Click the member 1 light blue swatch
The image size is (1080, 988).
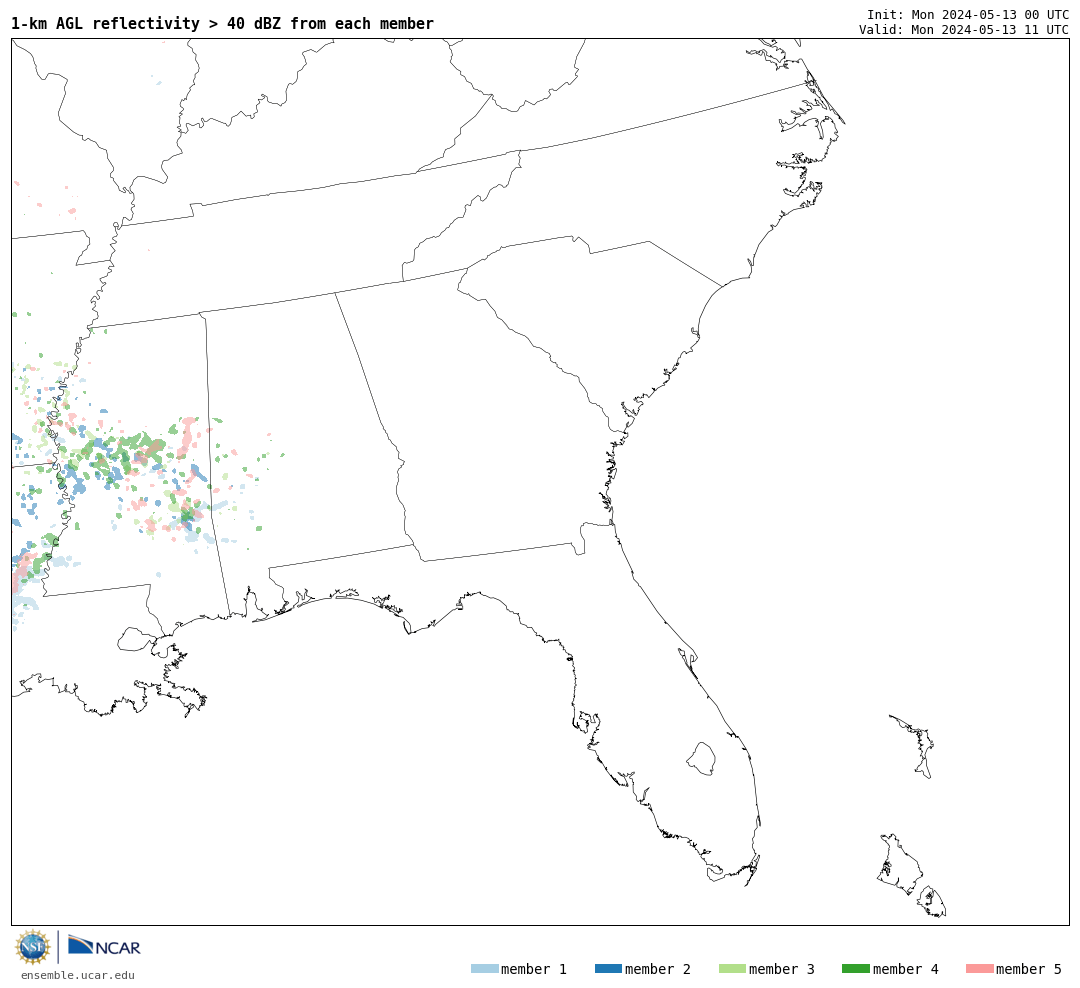[484, 968]
